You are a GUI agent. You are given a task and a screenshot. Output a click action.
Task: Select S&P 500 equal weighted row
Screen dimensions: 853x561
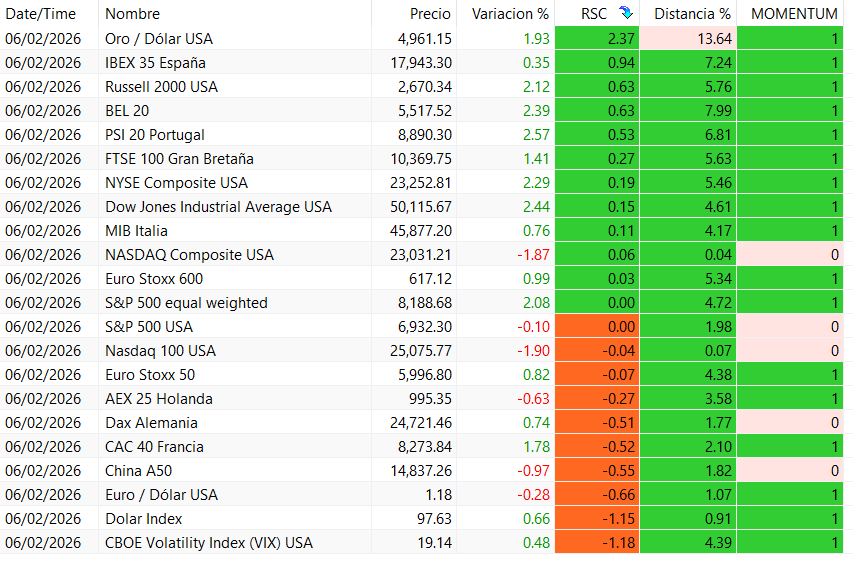click(186, 302)
